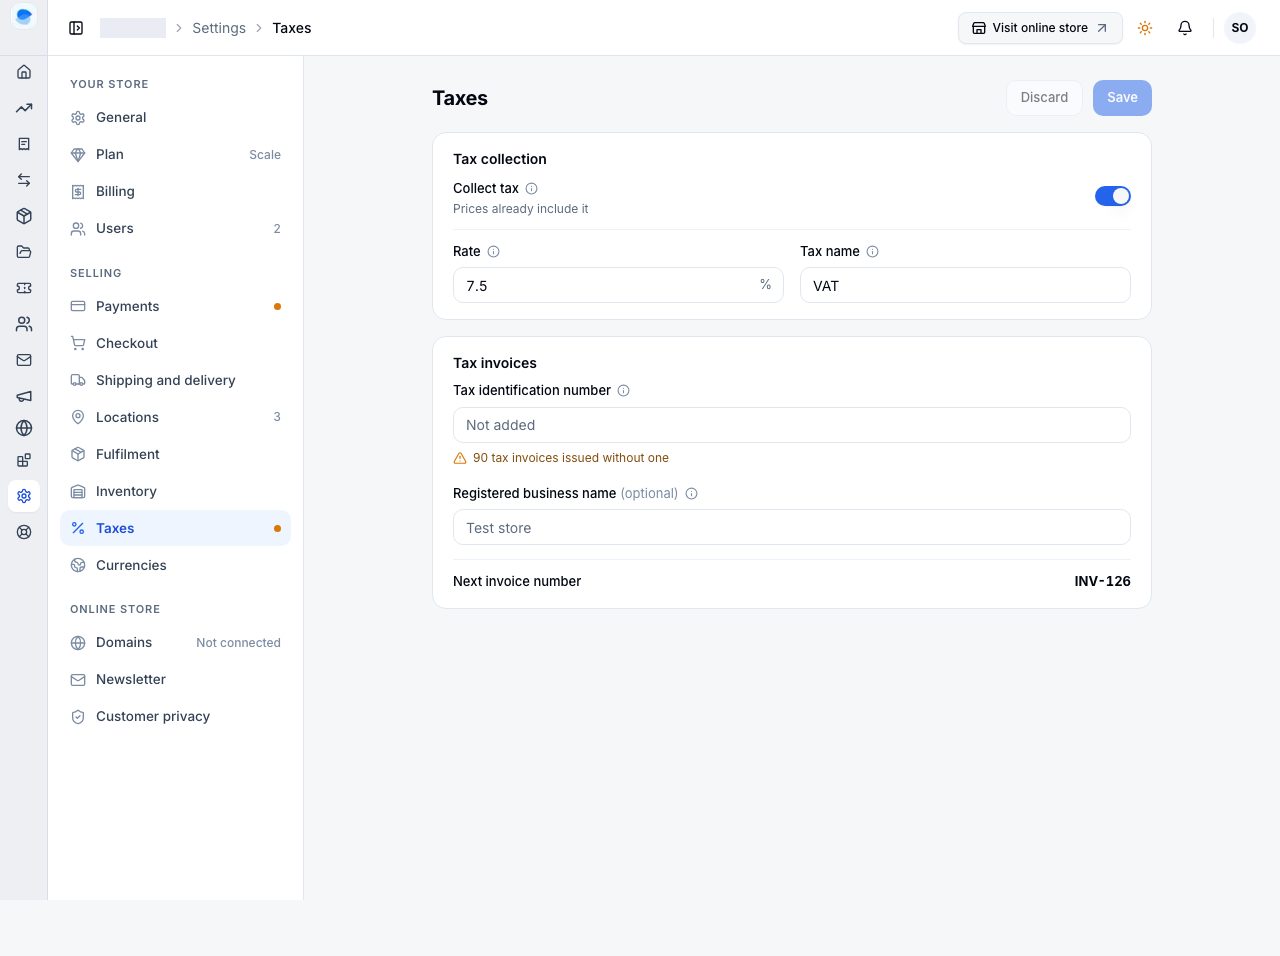Screen dimensions: 1280x956
Task: Open Customer privacy settings
Action: click(x=175, y=716)
